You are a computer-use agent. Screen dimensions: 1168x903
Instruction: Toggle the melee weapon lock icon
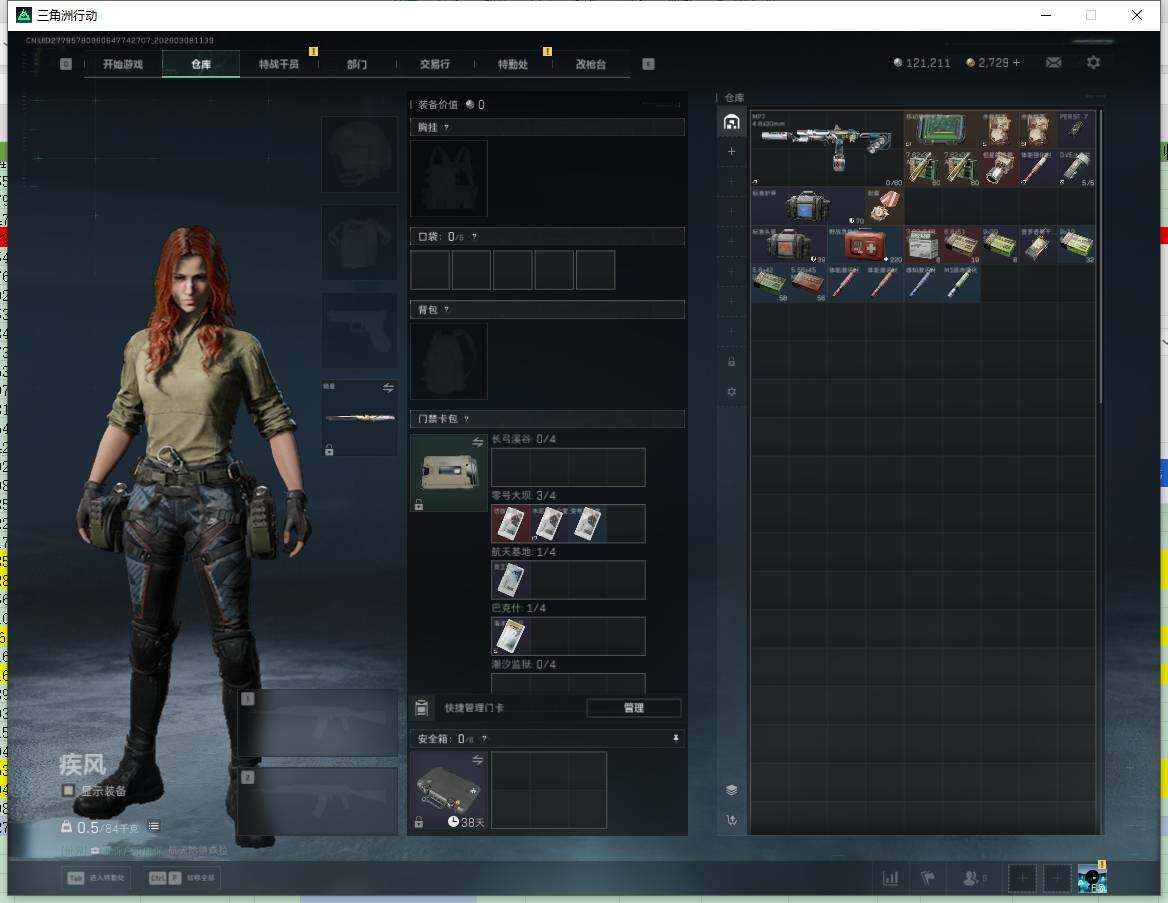(x=329, y=449)
